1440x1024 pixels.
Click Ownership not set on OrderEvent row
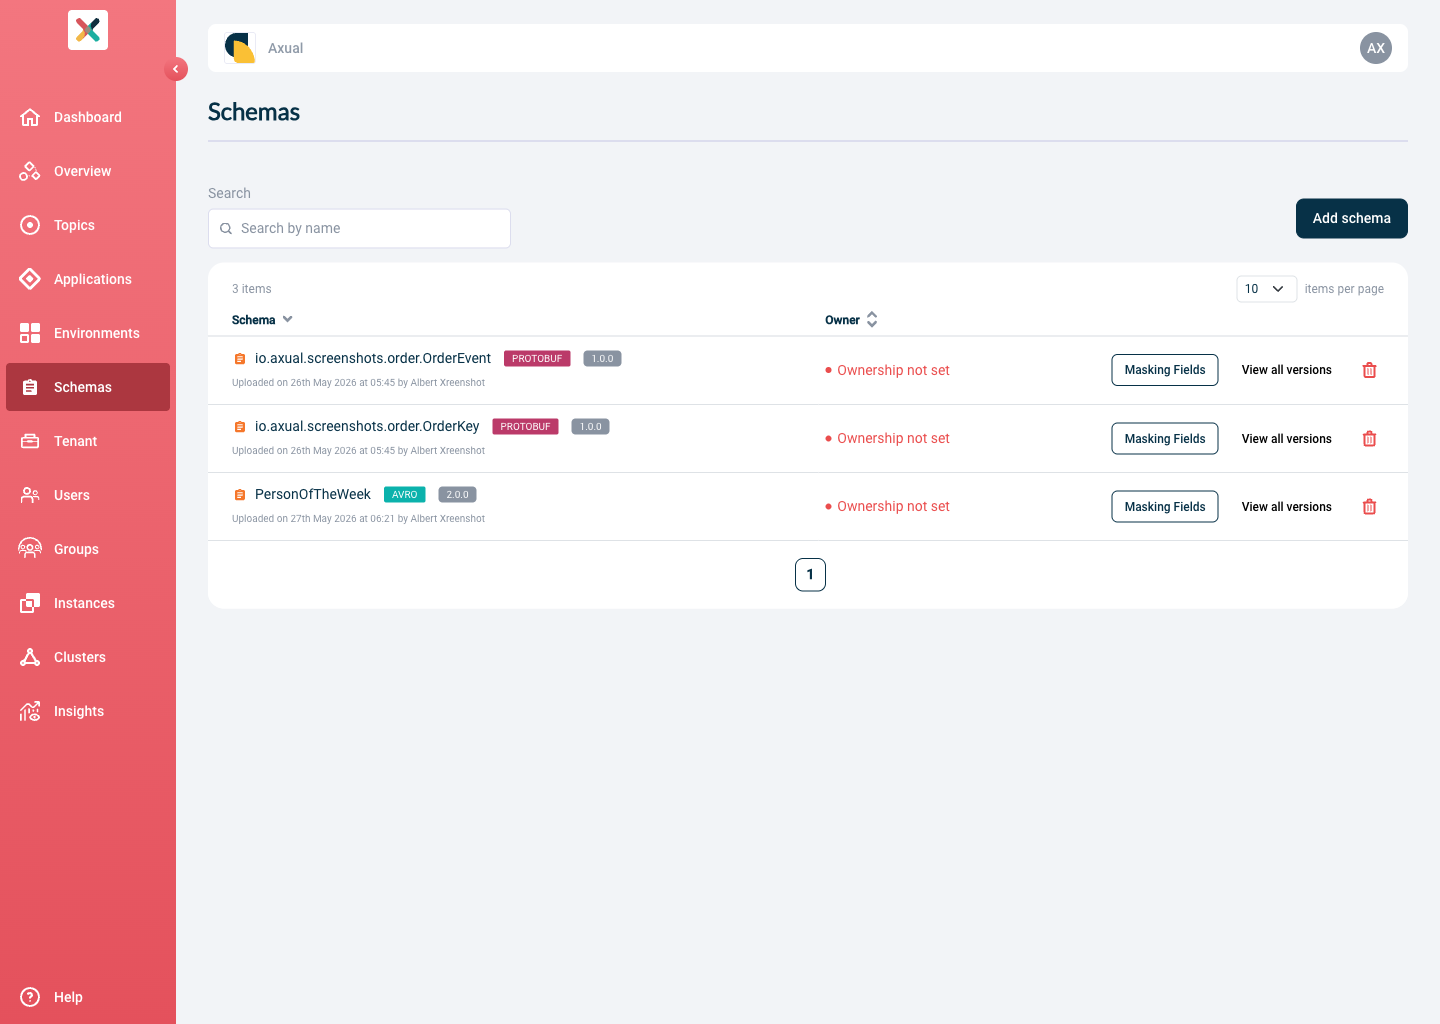(x=893, y=370)
